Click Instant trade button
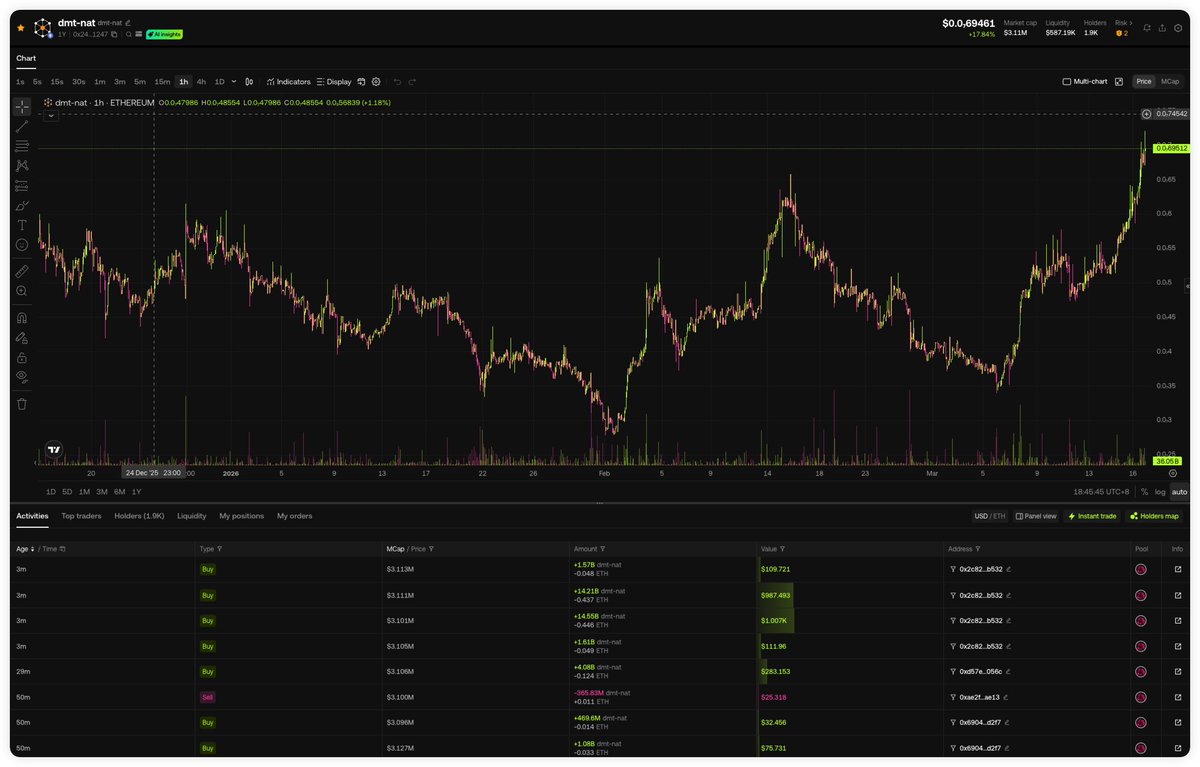 [1093, 516]
